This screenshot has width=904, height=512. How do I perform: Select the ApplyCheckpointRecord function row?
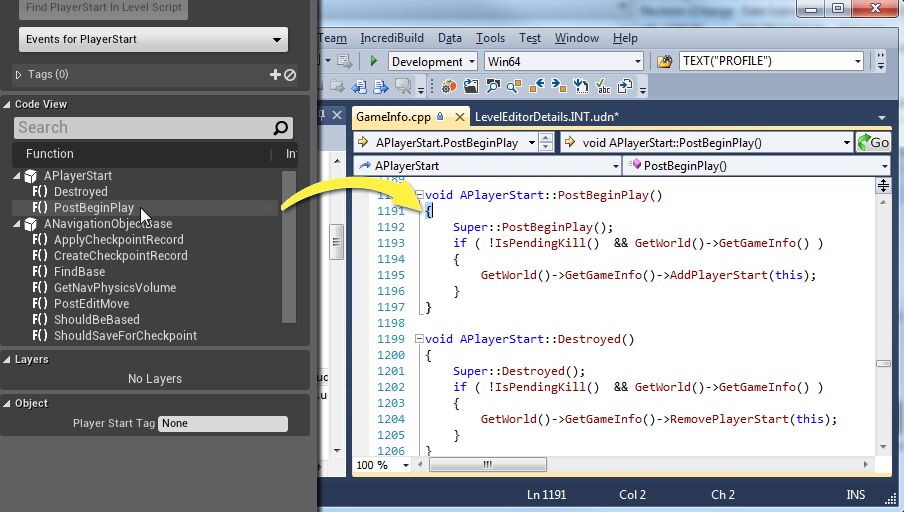coord(145,240)
